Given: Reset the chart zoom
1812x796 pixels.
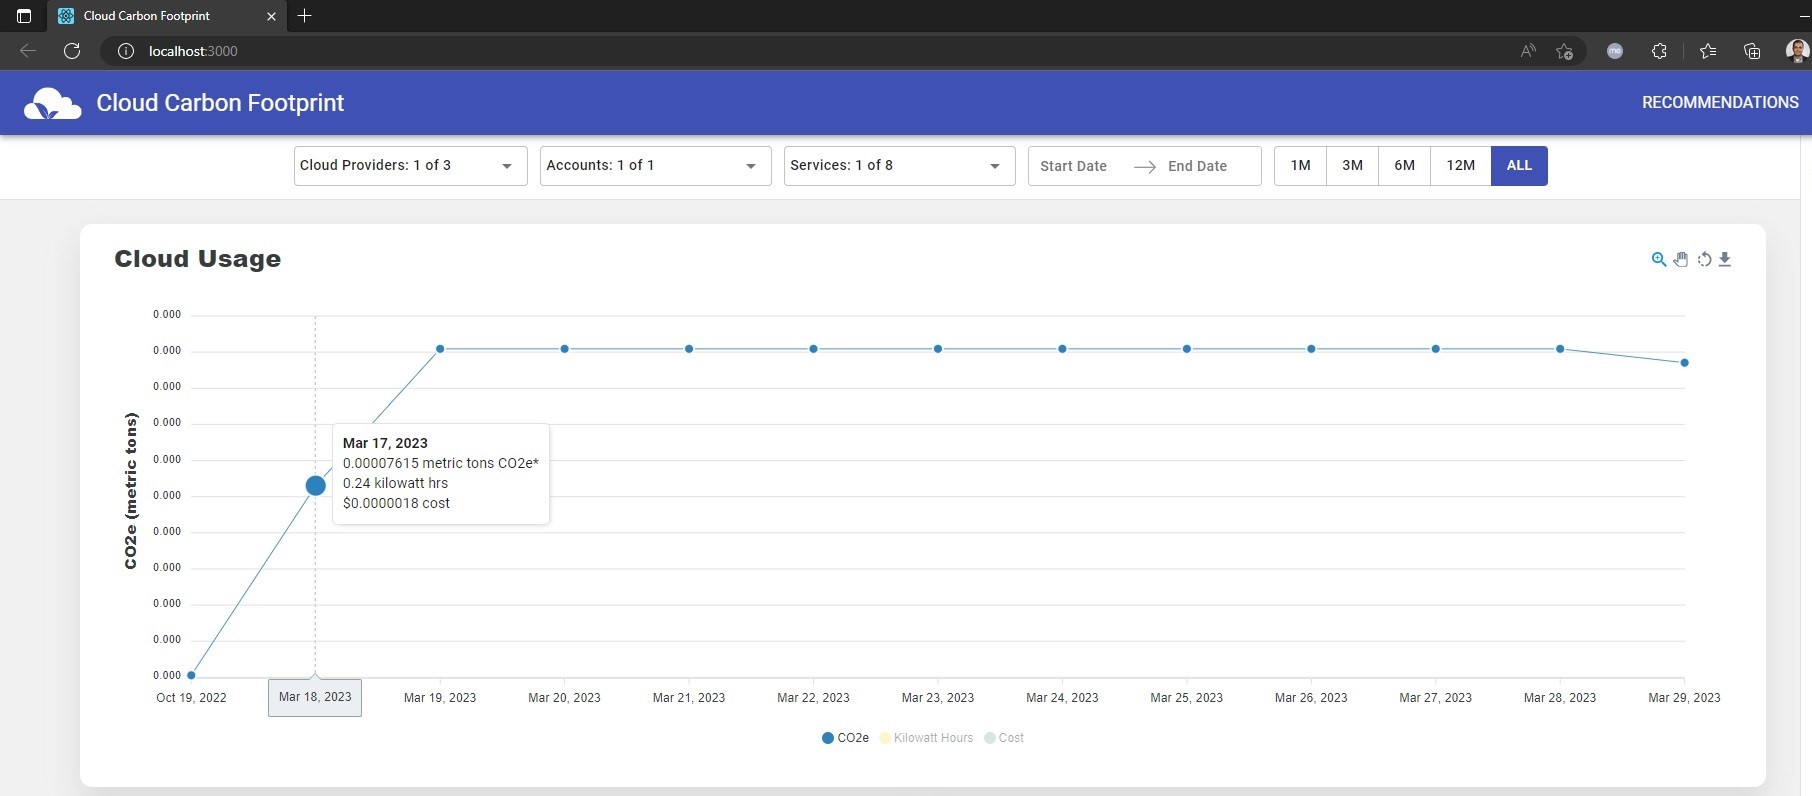Looking at the screenshot, I should click(1704, 259).
